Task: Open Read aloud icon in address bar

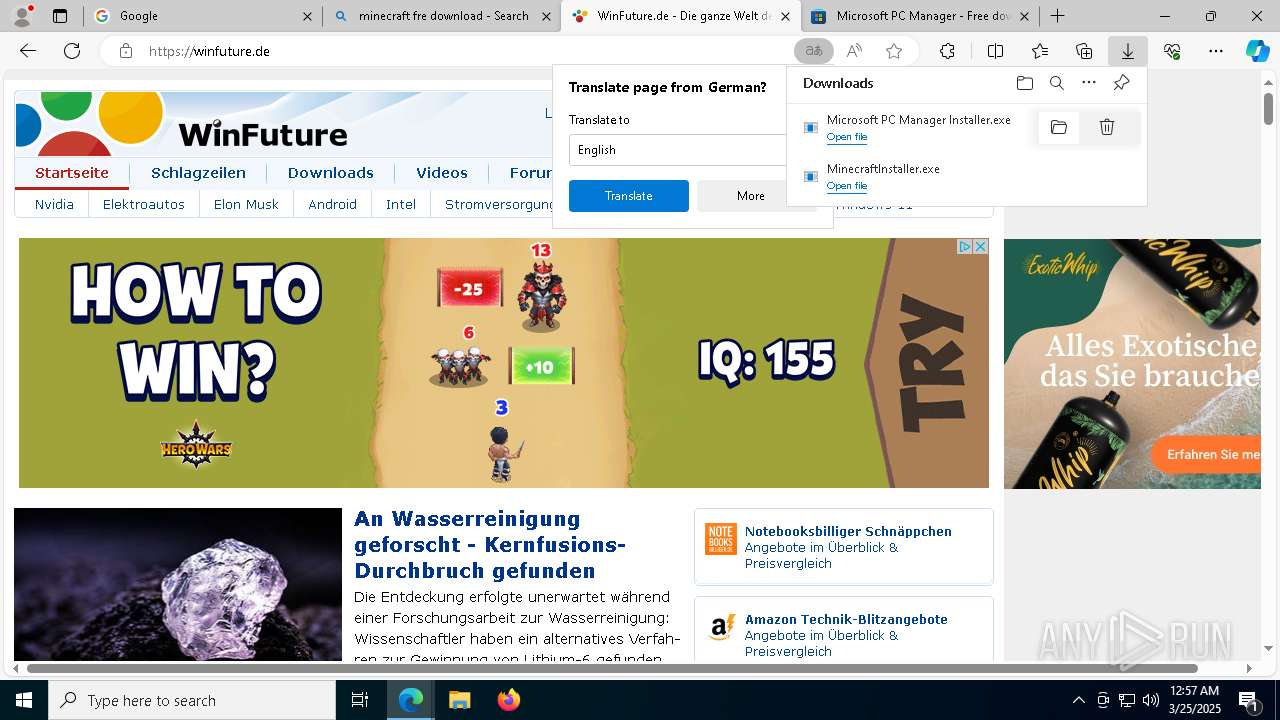Action: 854,51
